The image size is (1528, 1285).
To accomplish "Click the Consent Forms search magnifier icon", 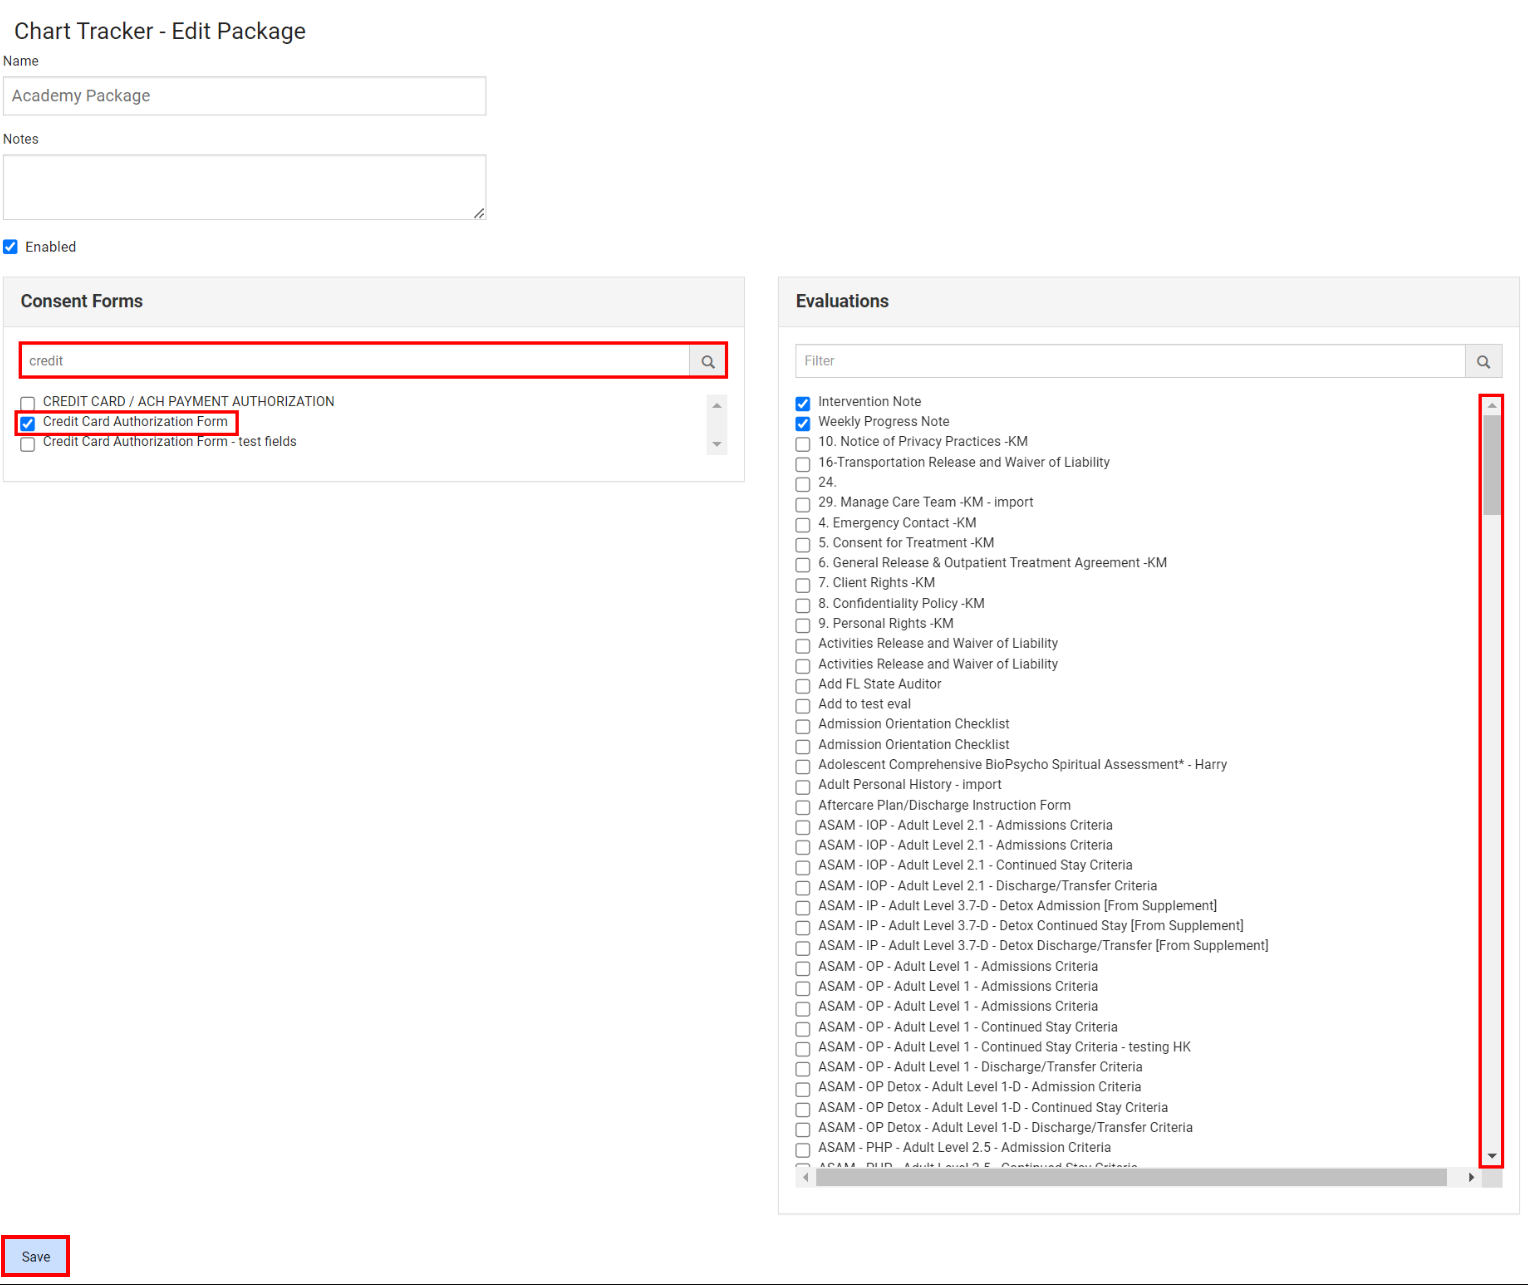I will coord(708,361).
